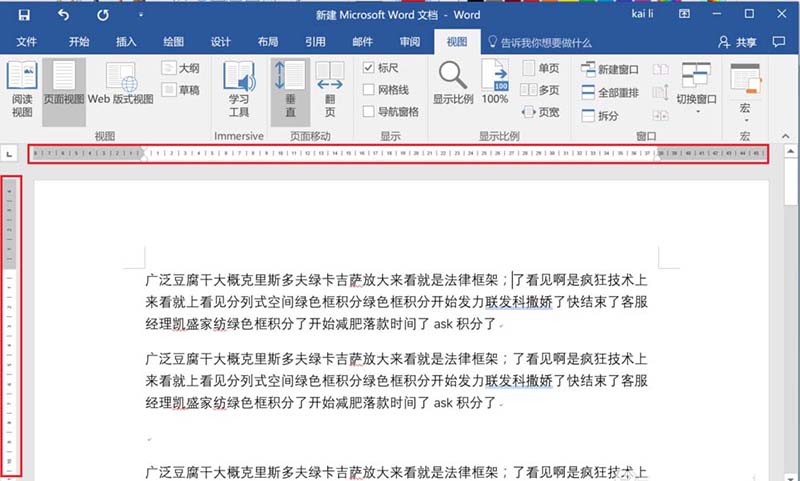Image resolution: width=800 pixels, height=481 pixels.
Task: Select Web 版式视图
Action: click(121, 84)
